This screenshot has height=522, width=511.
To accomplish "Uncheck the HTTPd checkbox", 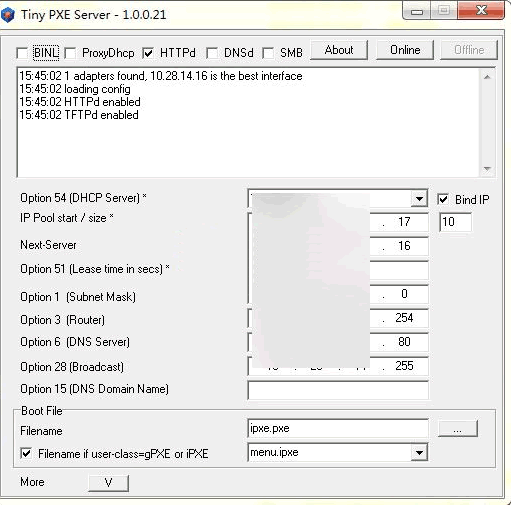I will click(x=148, y=53).
